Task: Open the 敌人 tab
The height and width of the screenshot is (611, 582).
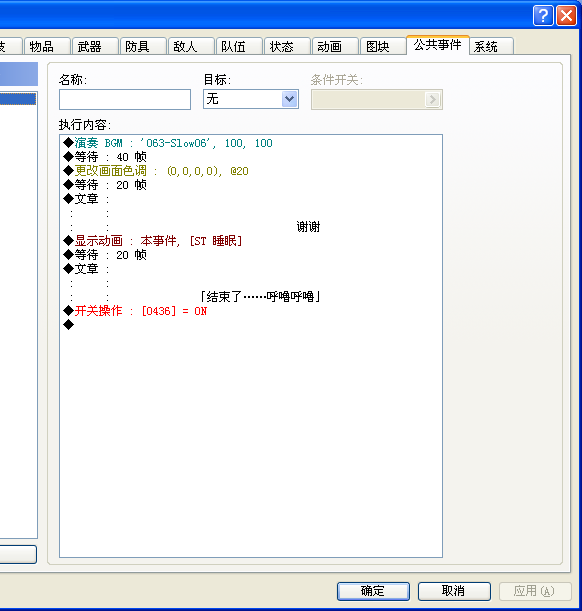Action: pos(191,46)
